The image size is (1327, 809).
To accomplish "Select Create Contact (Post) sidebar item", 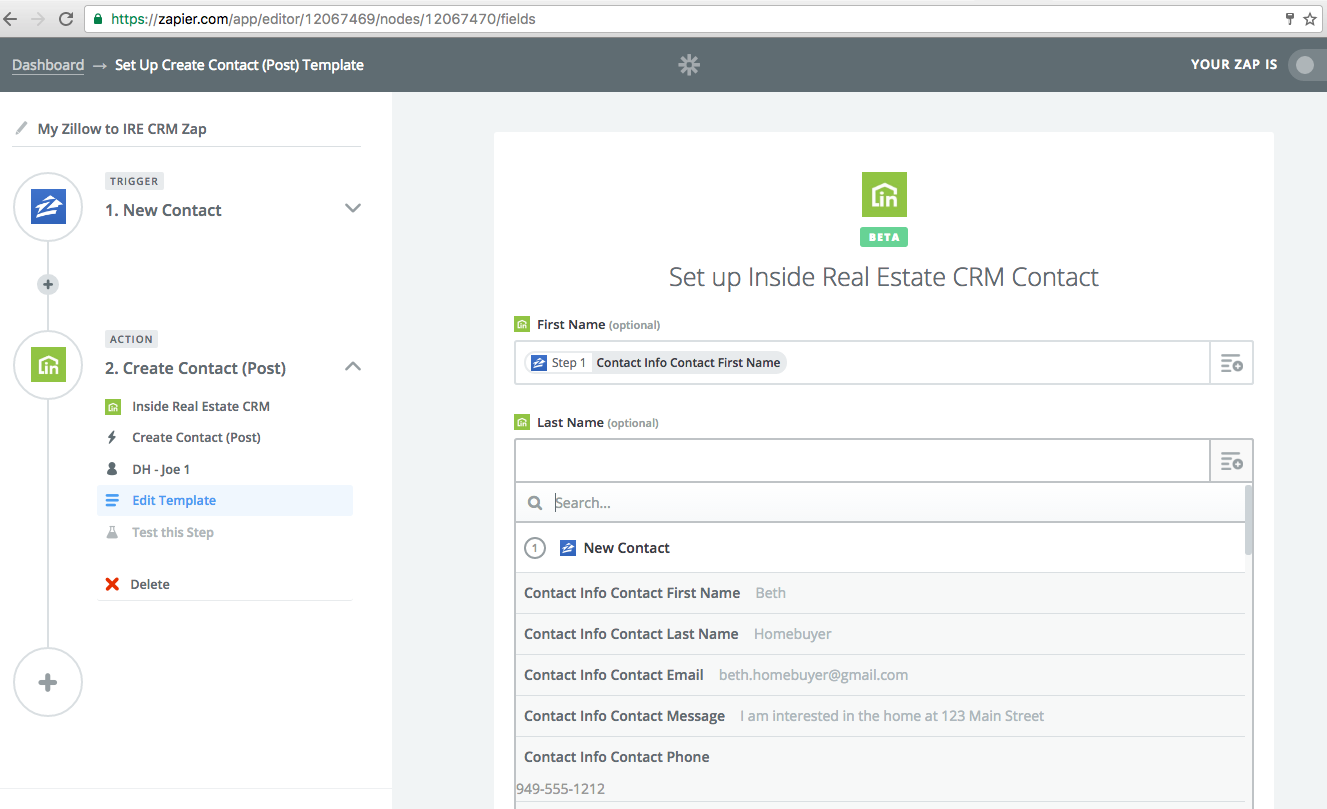I will pos(196,437).
